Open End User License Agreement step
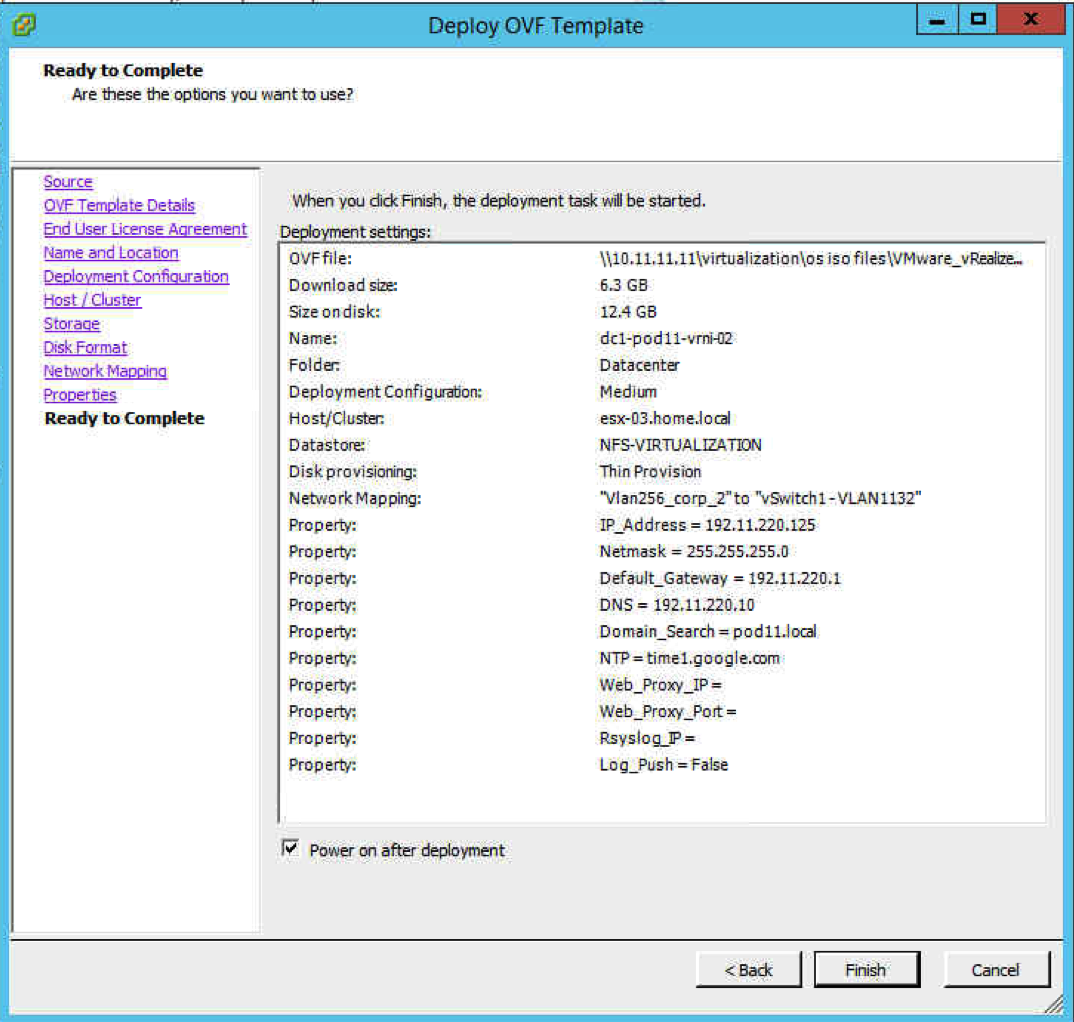Screen dimensions: 1074x1022 tap(145, 229)
